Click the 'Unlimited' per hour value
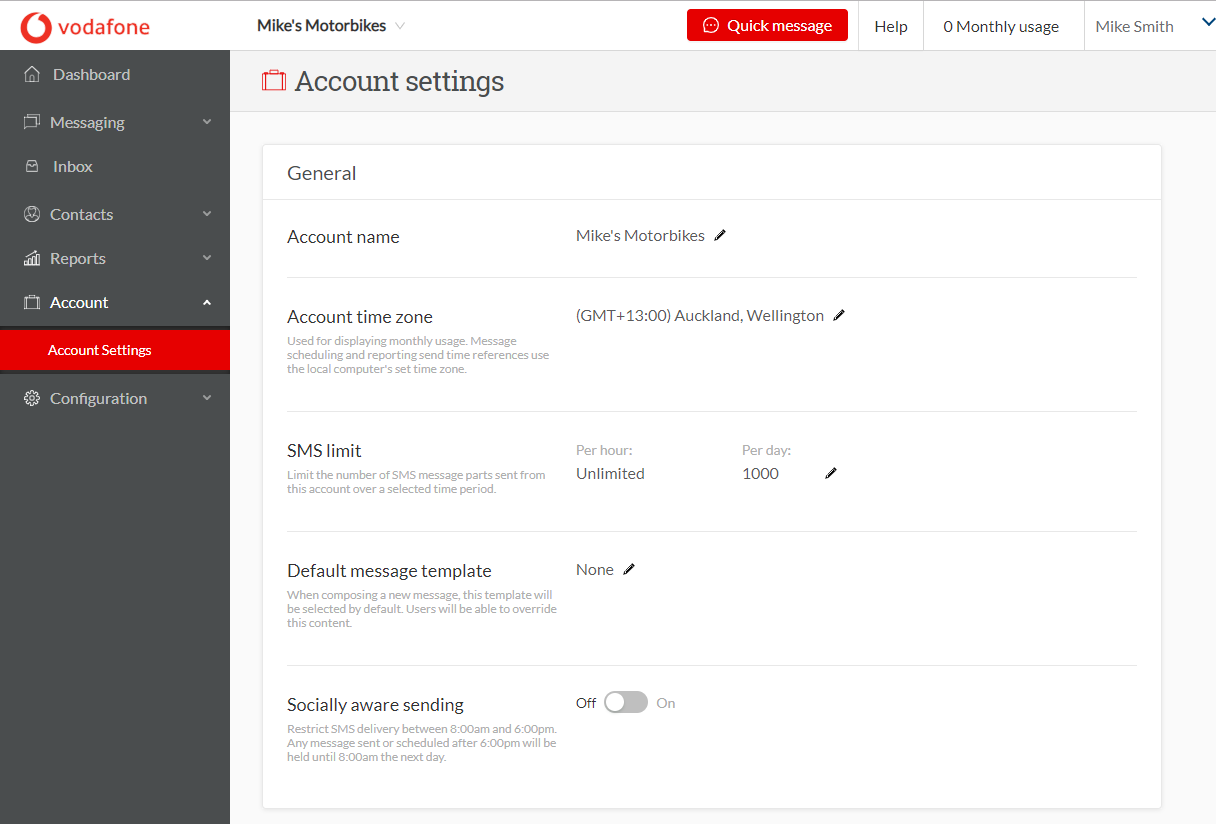This screenshot has width=1216, height=824. point(610,474)
